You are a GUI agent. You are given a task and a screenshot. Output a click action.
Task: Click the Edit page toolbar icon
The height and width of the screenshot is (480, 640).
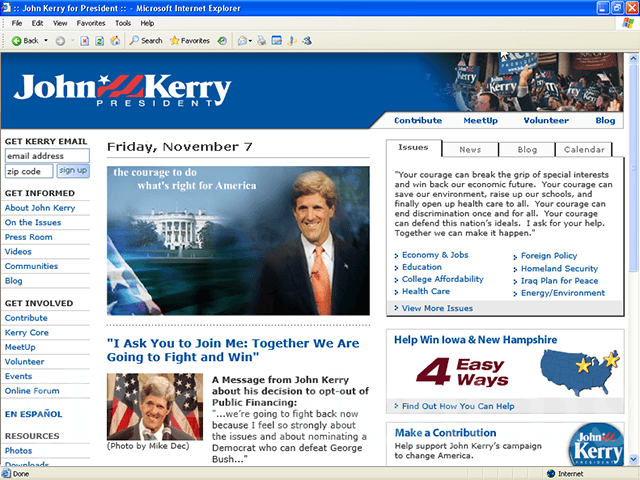[x=277, y=41]
